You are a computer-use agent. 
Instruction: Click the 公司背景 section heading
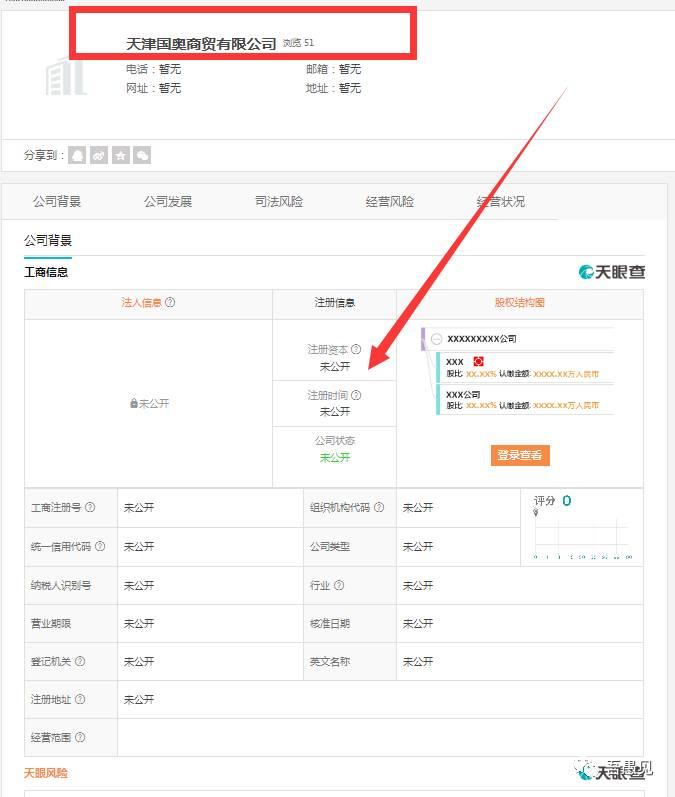48,240
